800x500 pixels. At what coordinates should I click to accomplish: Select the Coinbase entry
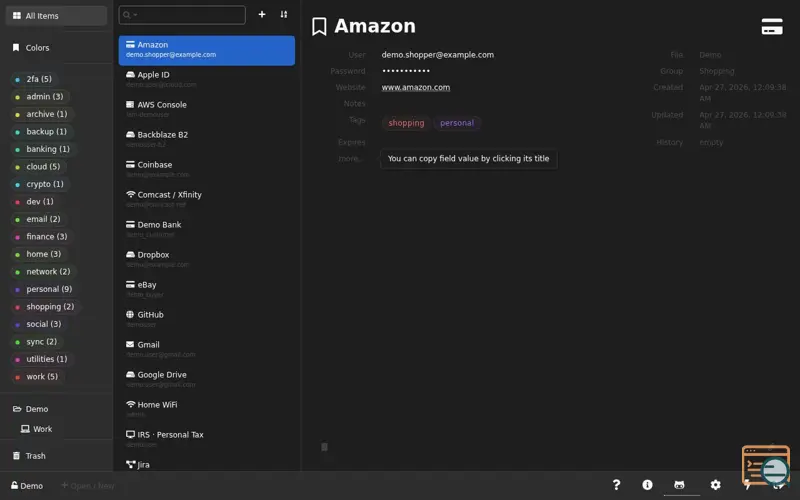click(207, 169)
